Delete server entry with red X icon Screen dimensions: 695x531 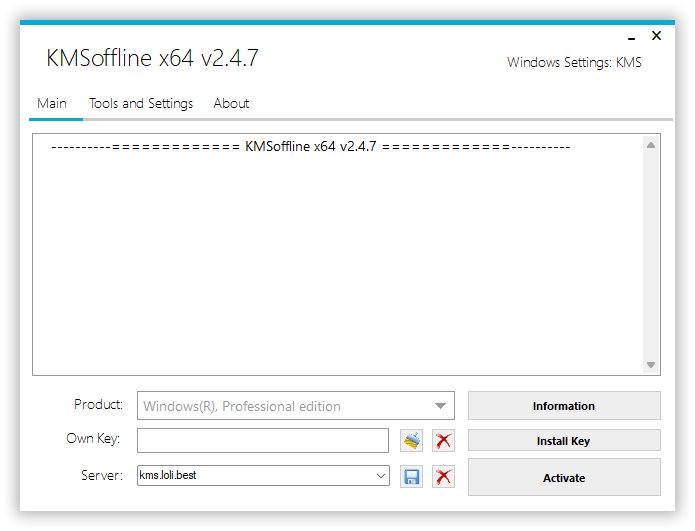tap(443, 477)
